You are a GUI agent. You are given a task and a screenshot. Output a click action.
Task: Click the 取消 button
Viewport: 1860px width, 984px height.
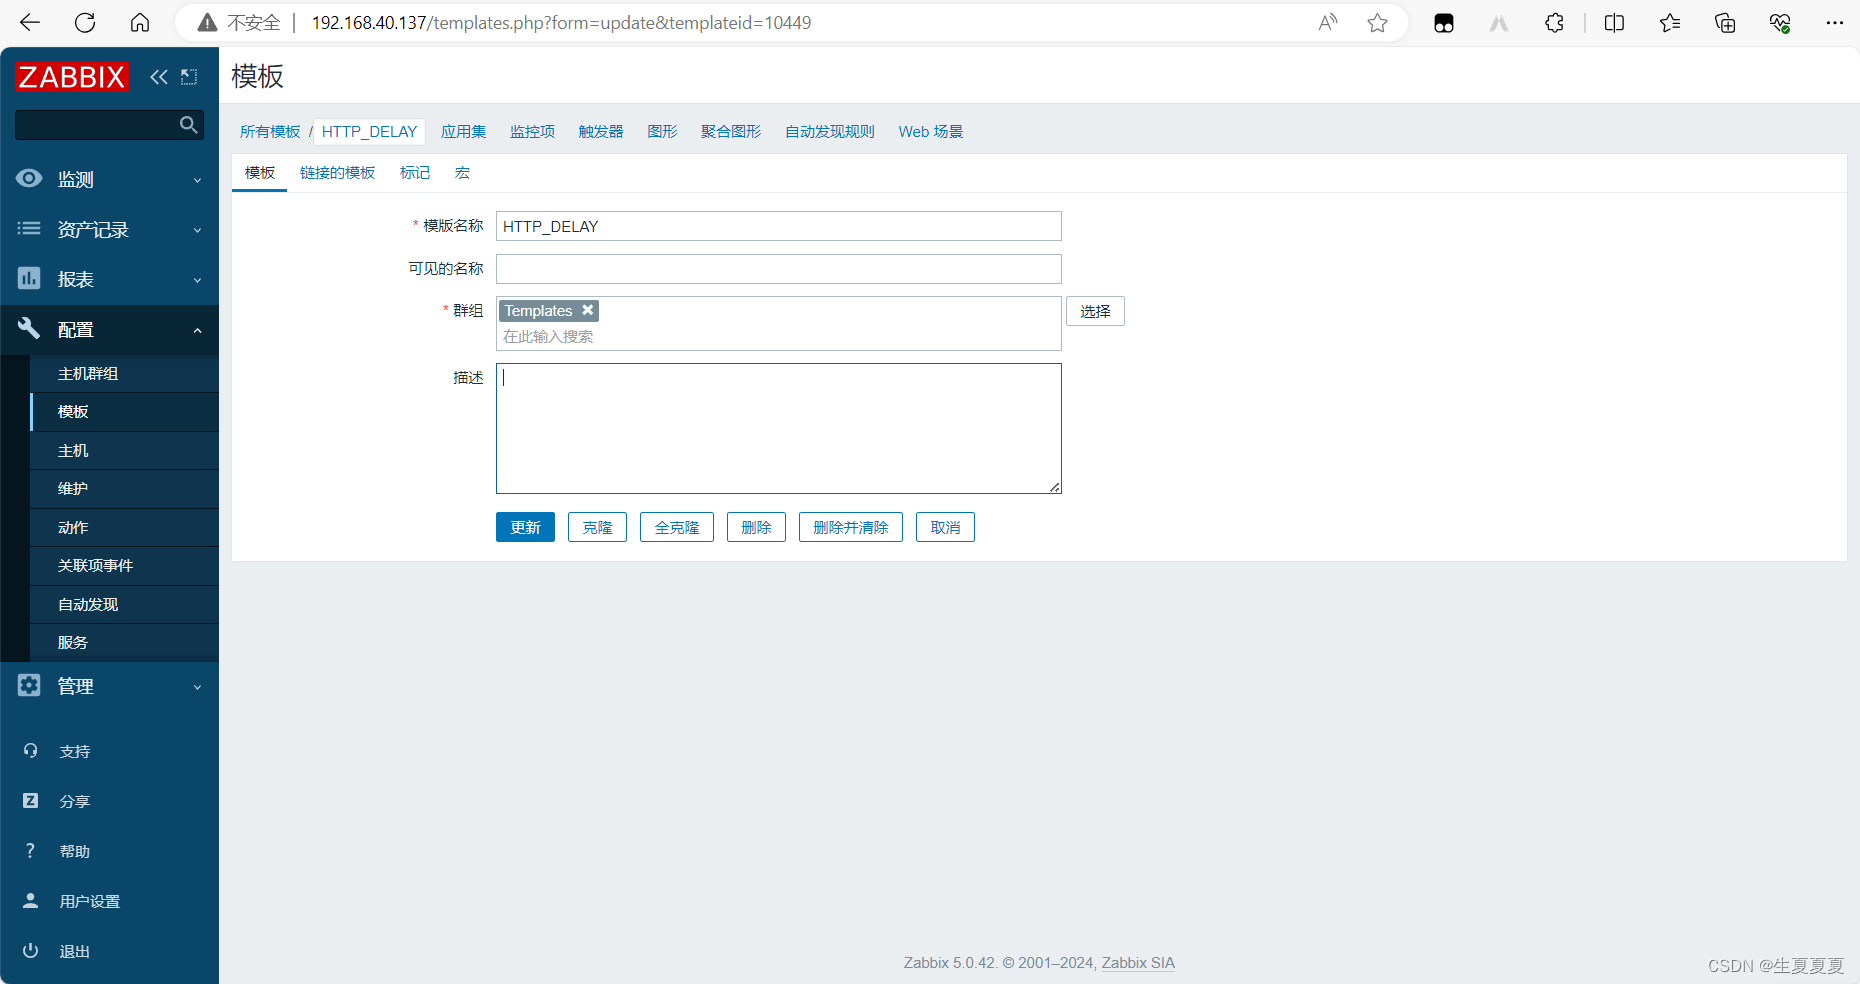tap(945, 527)
